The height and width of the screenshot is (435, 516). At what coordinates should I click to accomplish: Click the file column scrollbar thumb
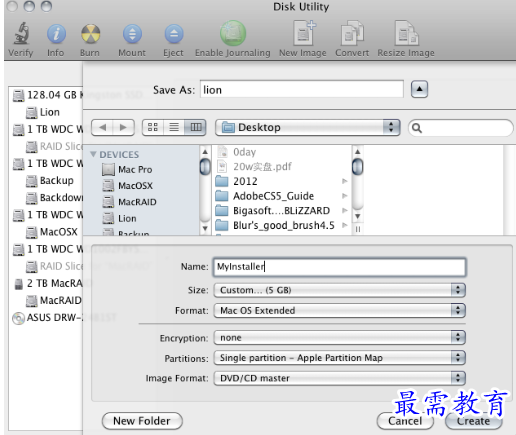click(x=357, y=166)
